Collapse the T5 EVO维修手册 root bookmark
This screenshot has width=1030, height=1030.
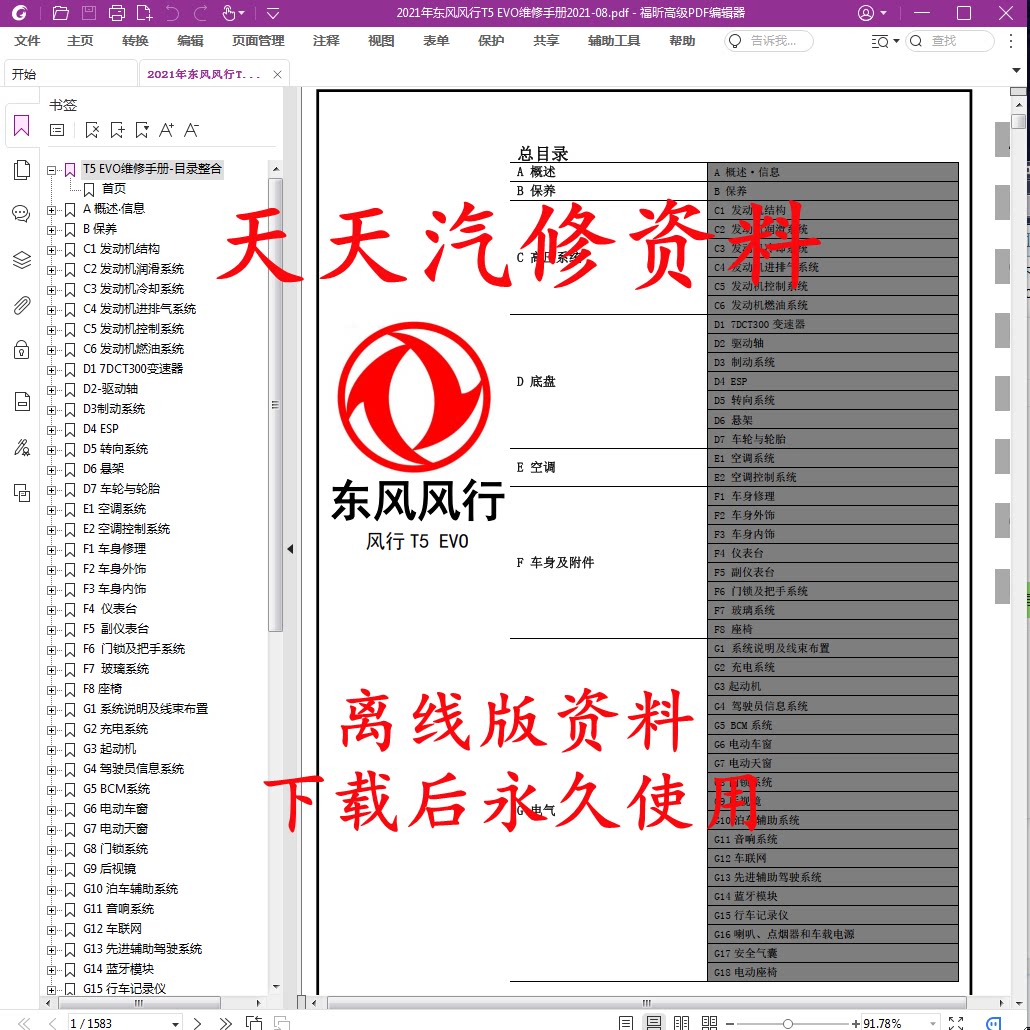[51, 170]
